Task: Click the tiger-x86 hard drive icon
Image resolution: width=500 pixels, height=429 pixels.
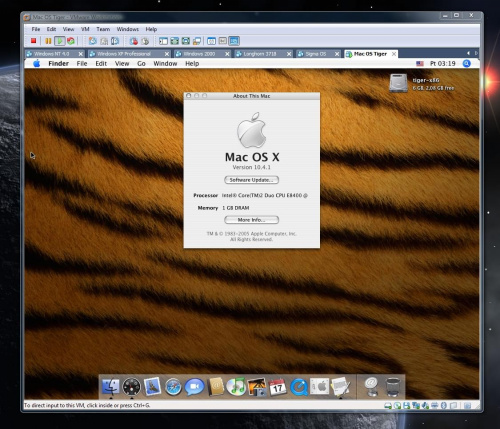Action: pyautogui.click(x=398, y=83)
